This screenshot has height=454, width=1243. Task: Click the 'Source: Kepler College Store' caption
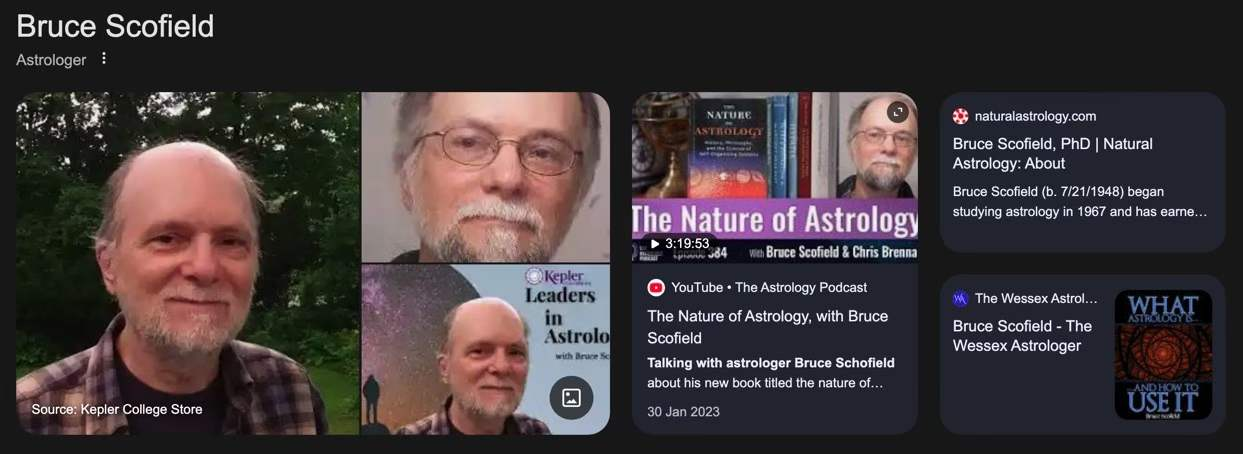coord(117,409)
